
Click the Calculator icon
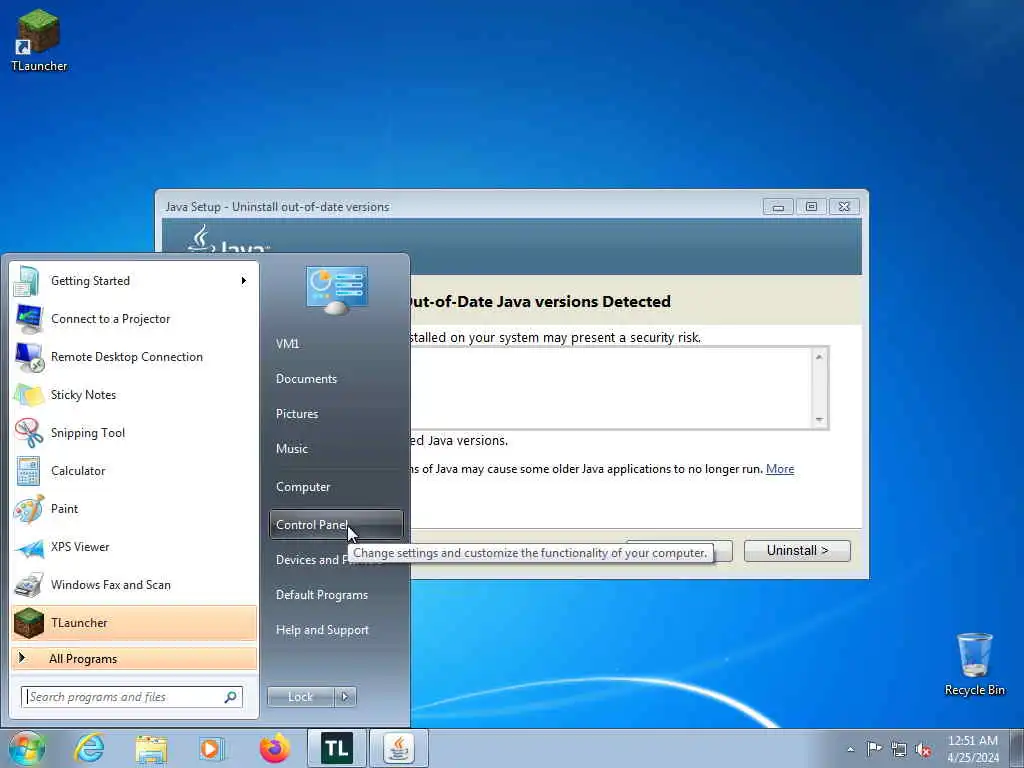tap(28, 471)
